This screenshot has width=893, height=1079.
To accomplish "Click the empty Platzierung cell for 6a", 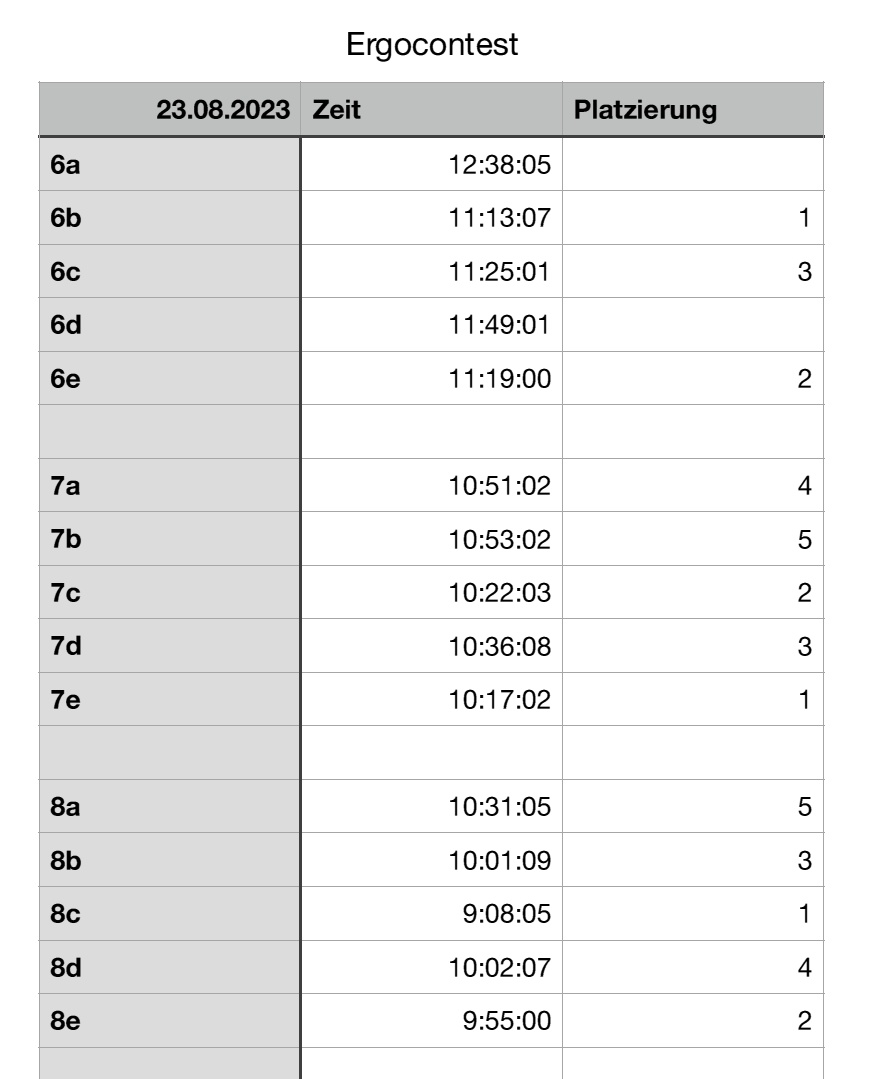I will [x=692, y=164].
